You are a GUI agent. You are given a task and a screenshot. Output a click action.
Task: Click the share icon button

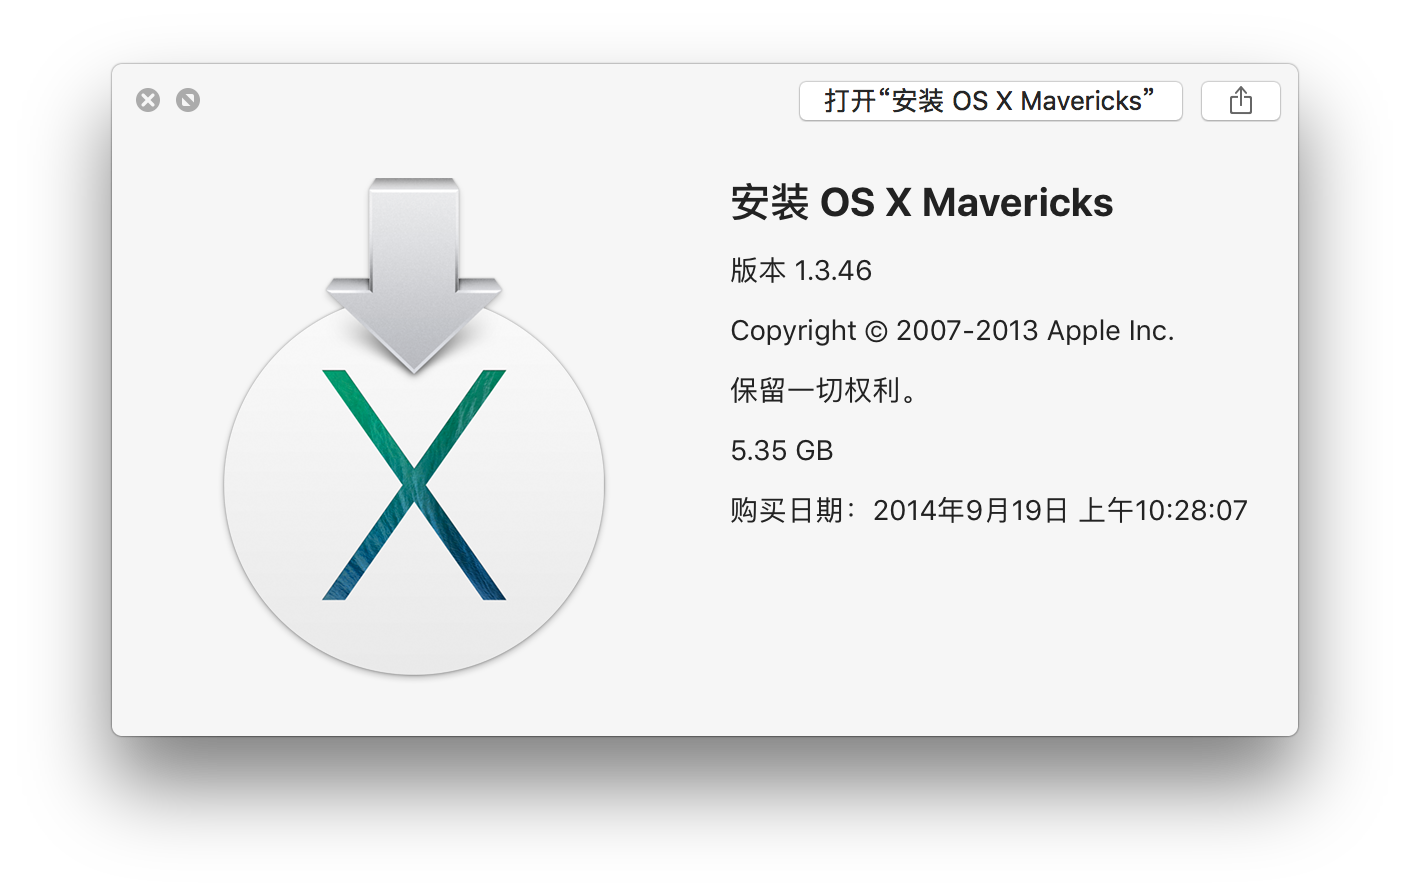pyautogui.click(x=1240, y=101)
